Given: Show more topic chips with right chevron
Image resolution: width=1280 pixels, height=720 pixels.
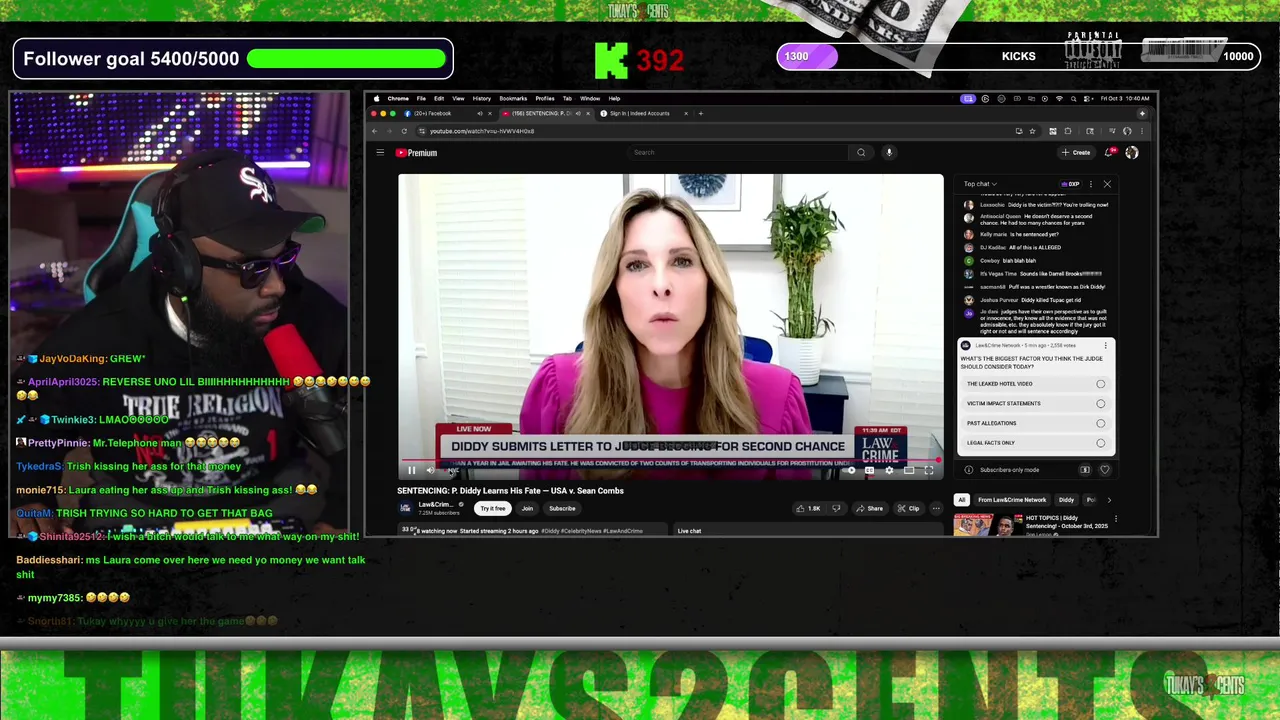Looking at the screenshot, I should 1108,500.
